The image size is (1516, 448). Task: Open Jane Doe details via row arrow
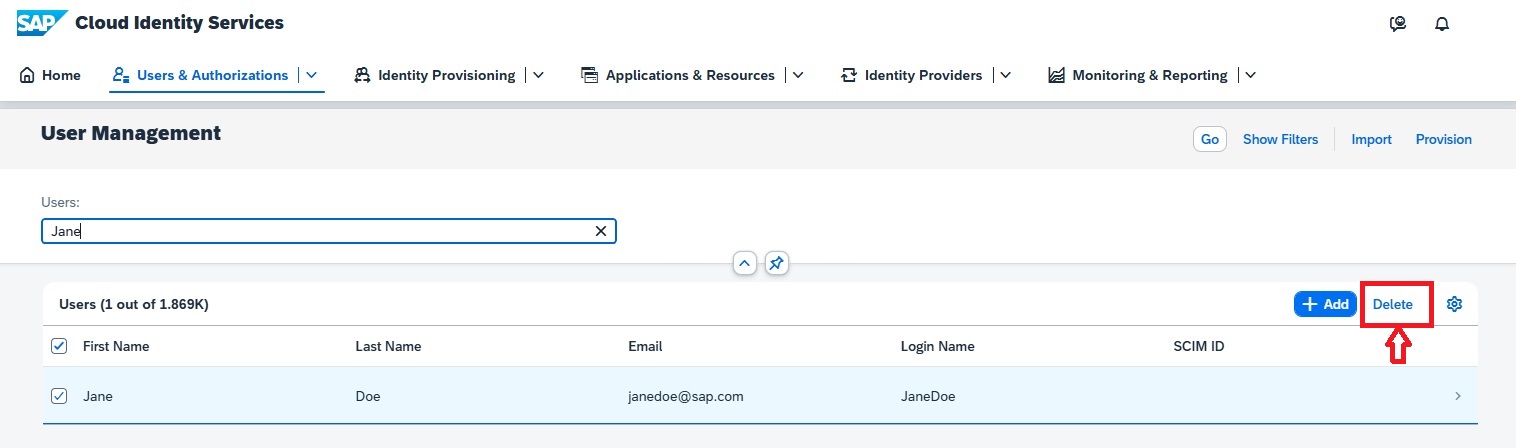pyautogui.click(x=1458, y=396)
